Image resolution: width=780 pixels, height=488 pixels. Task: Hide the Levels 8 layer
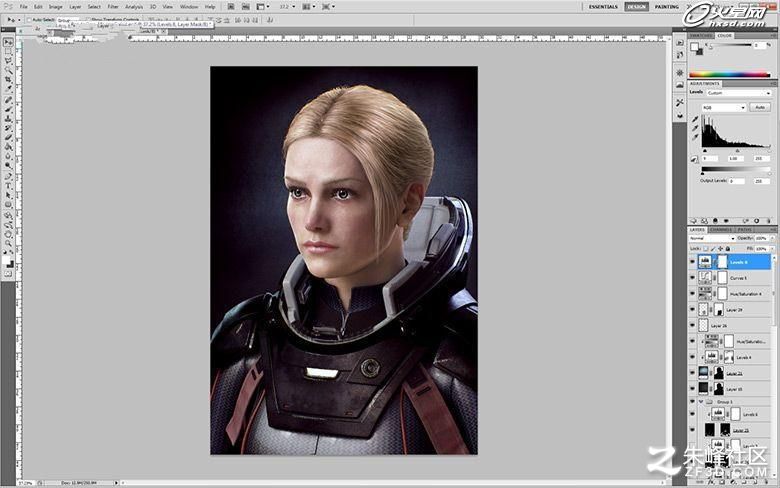tap(692, 262)
